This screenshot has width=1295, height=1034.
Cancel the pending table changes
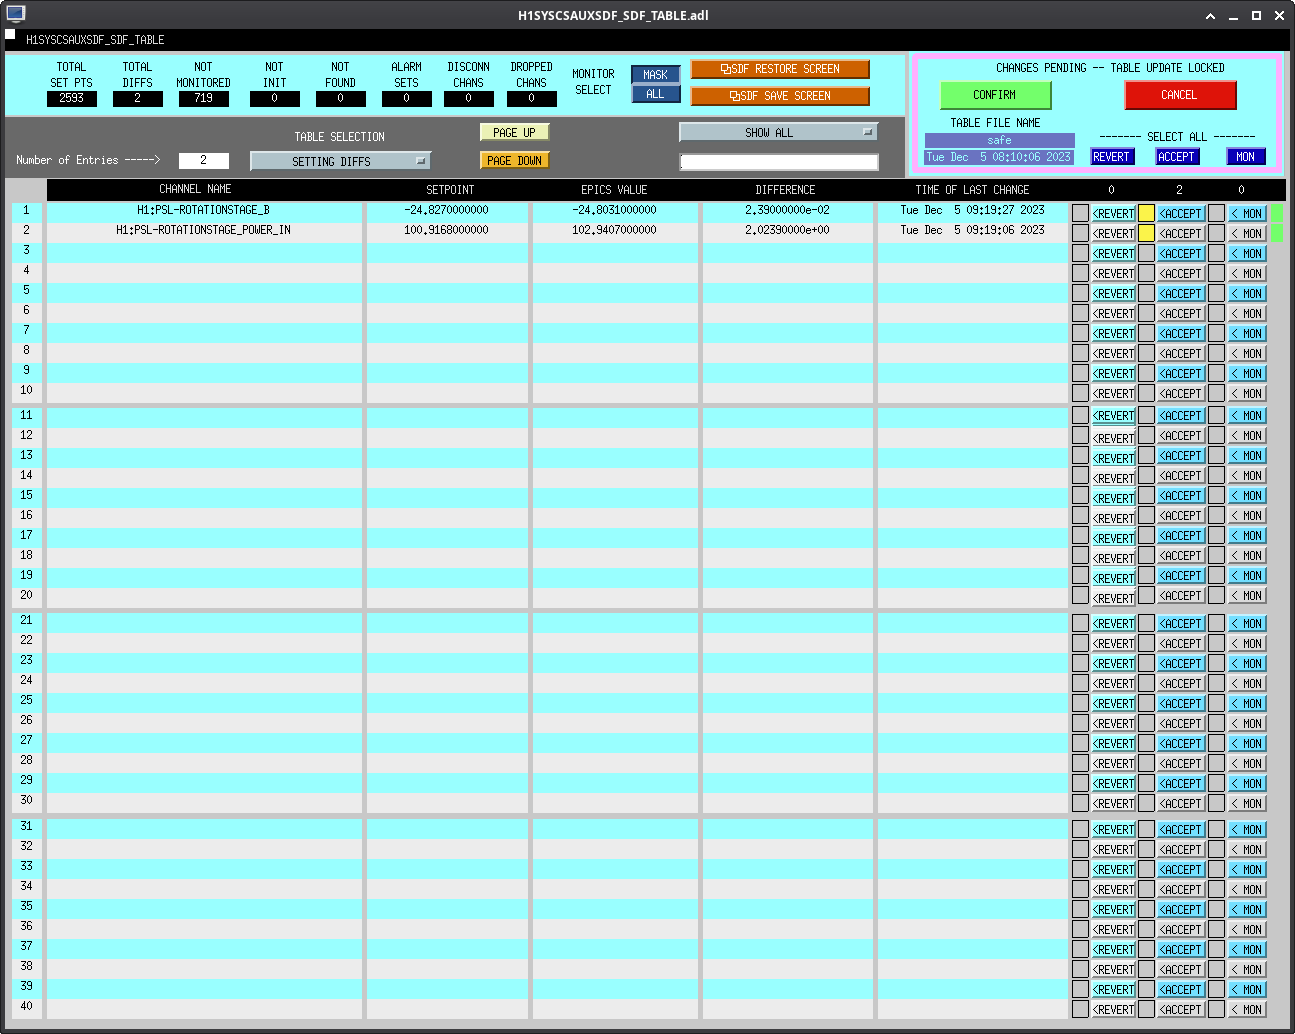pyautogui.click(x=1180, y=95)
